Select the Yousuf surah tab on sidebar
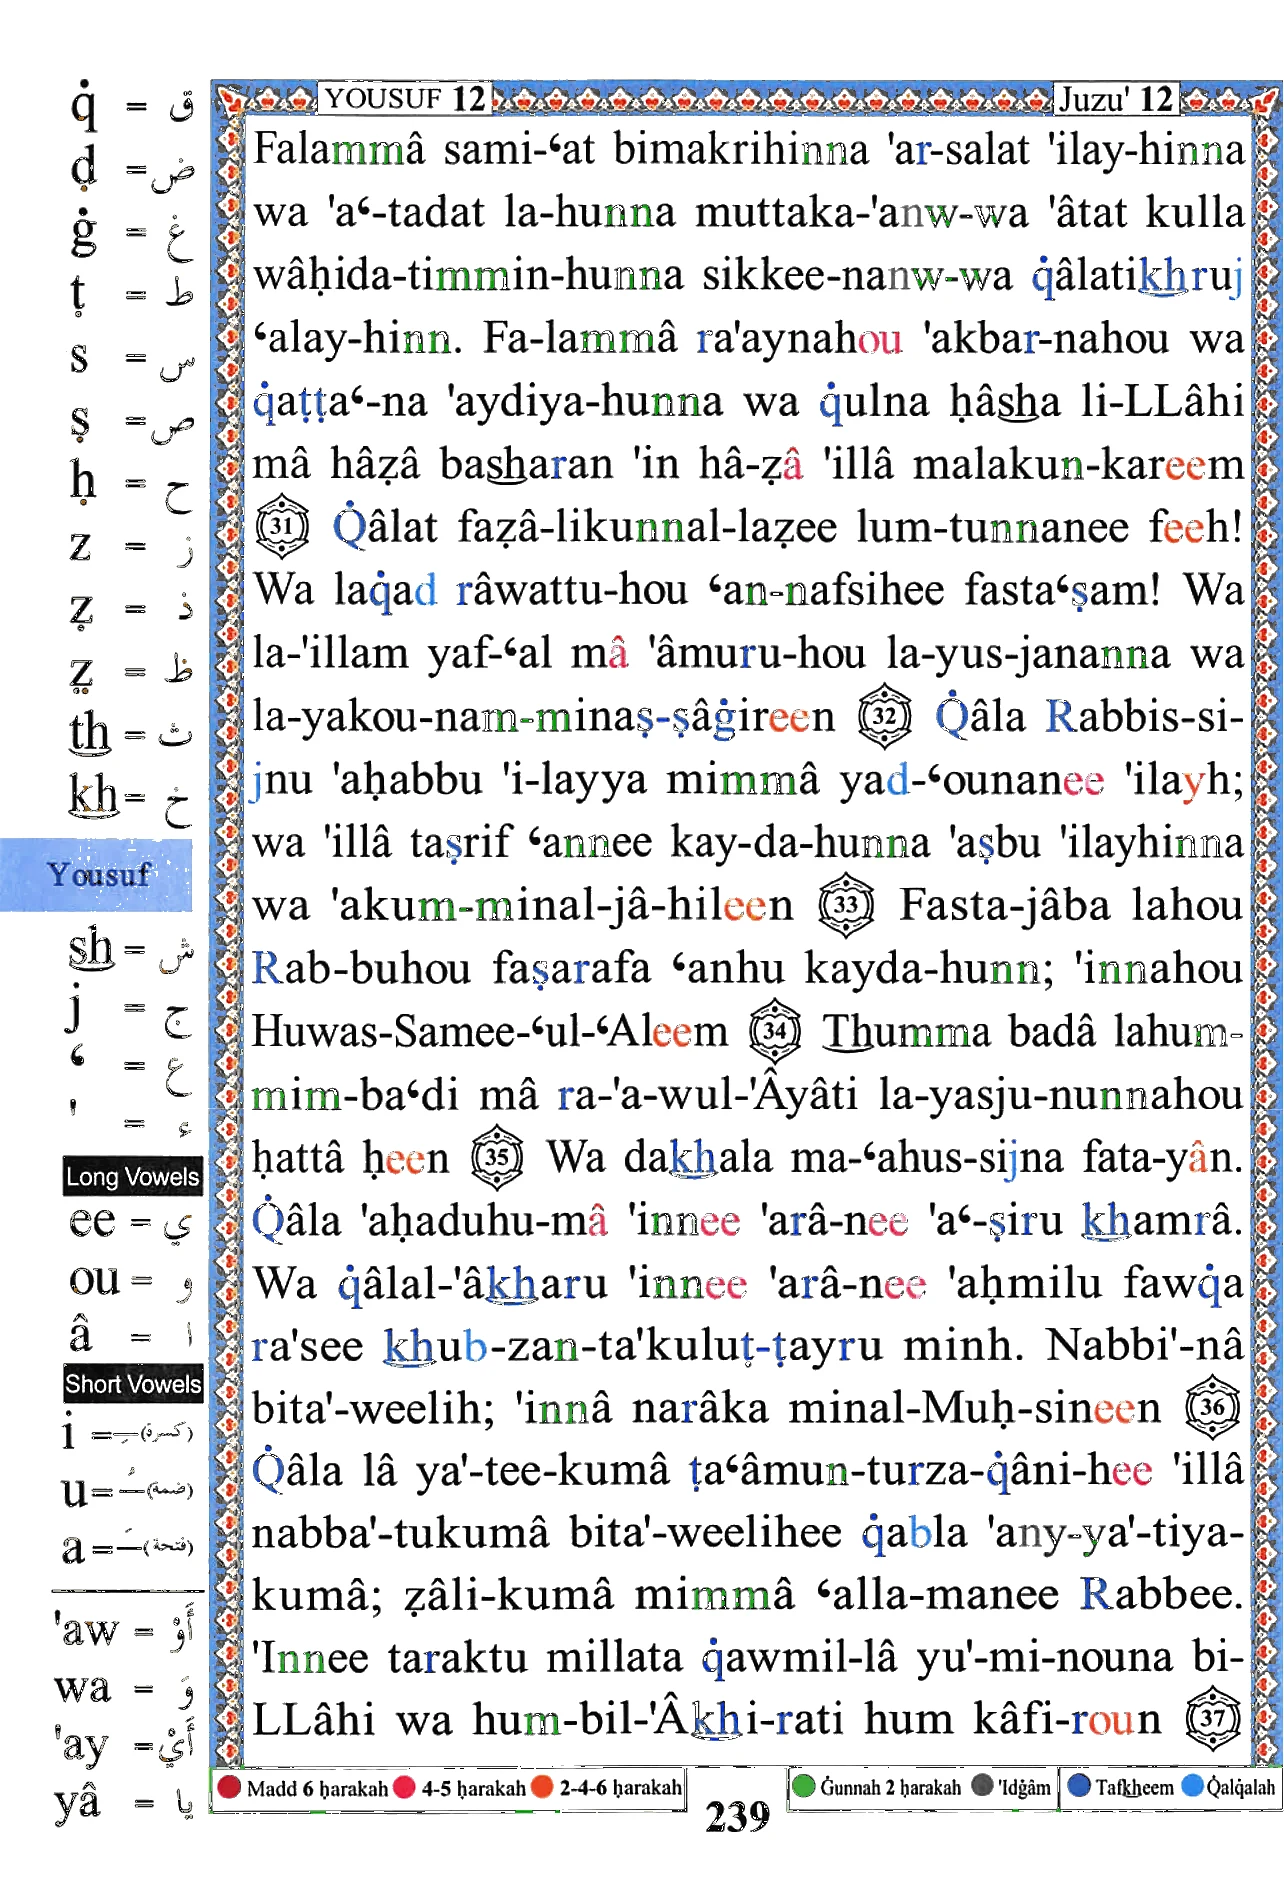 point(96,875)
